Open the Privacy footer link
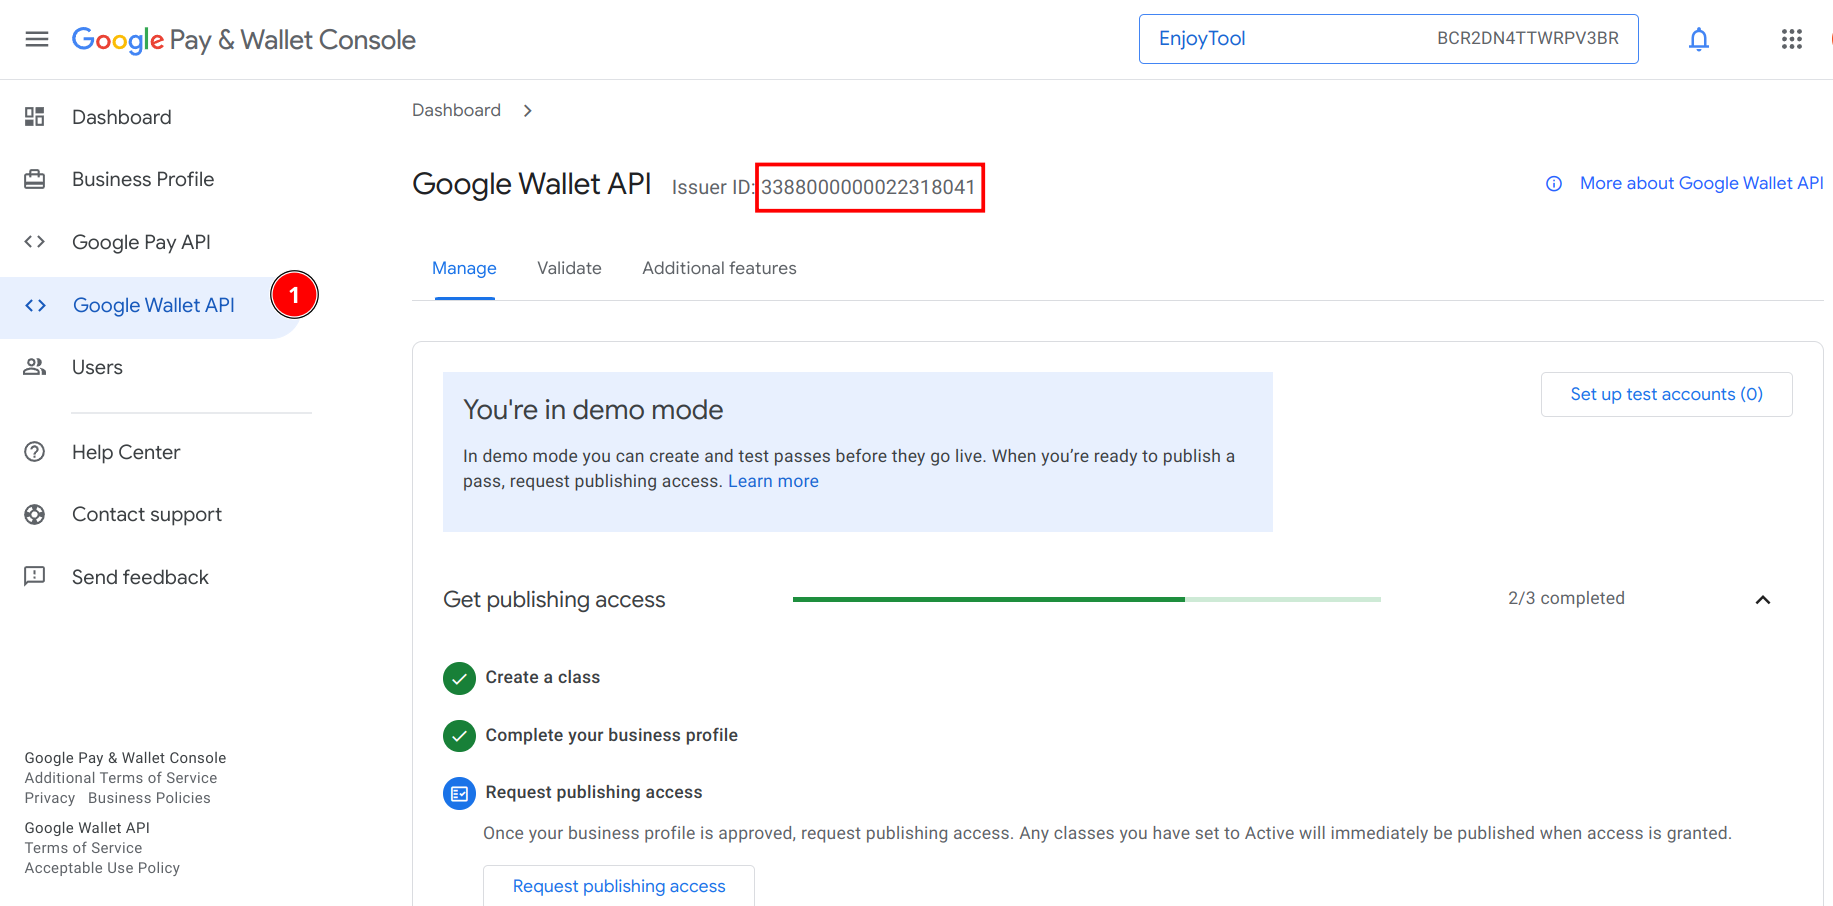Viewport: 1833px width, 906px height. point(50,798)
